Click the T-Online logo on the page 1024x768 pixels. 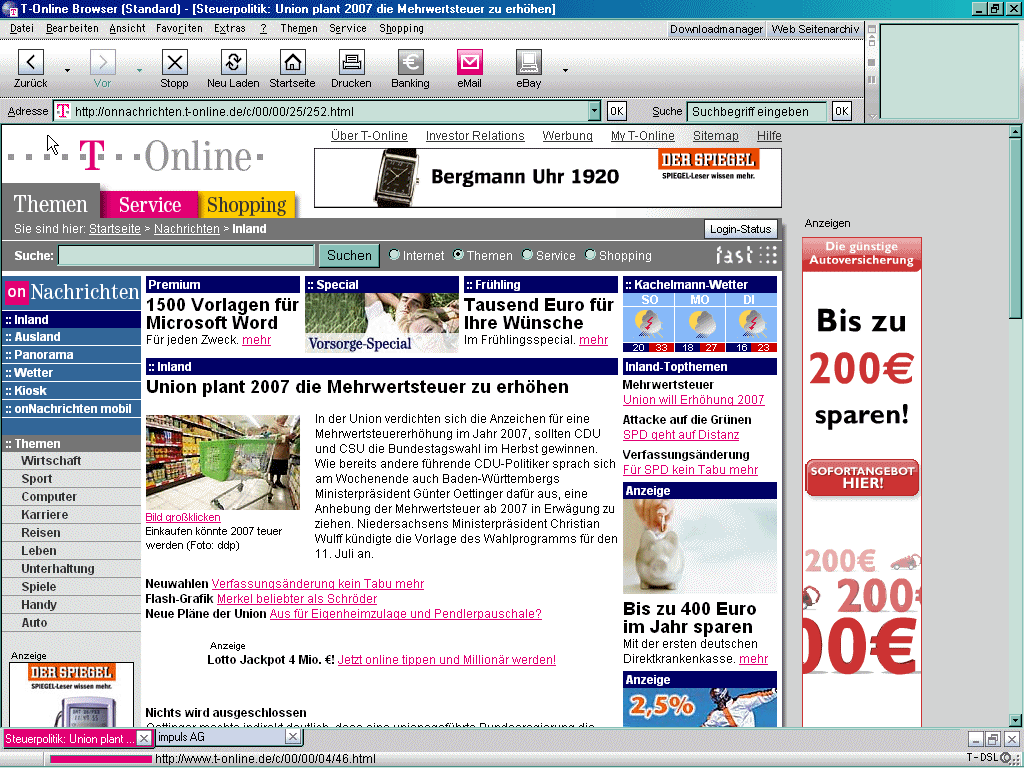pyautogui.click(x=136, y=157)
